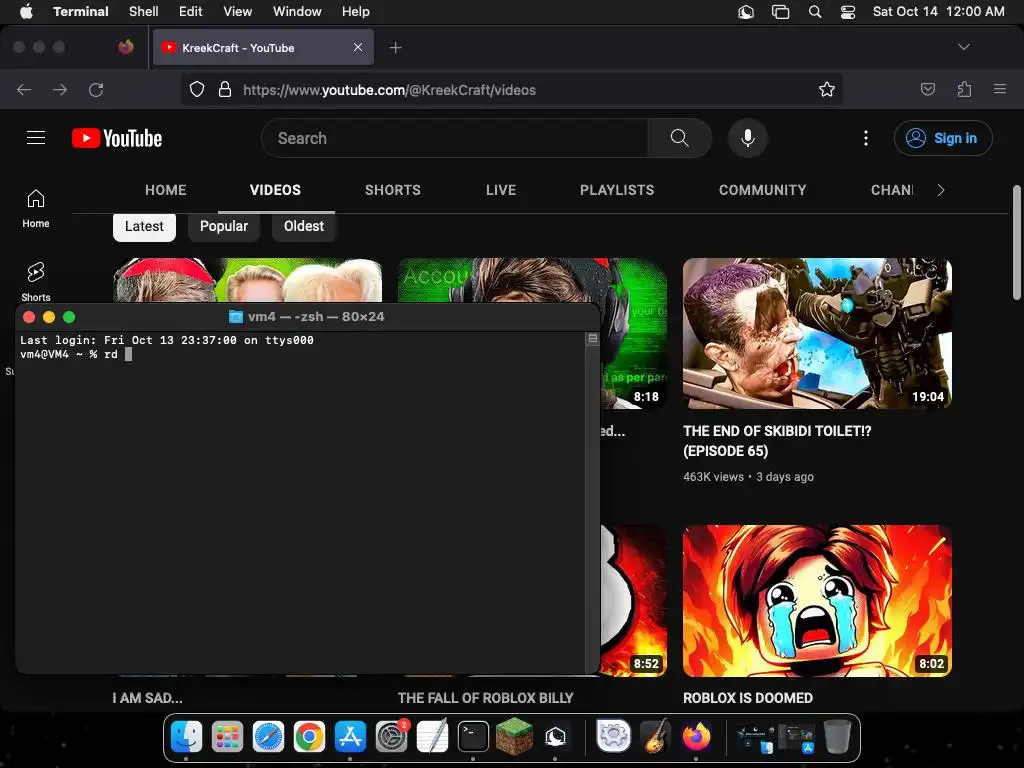Select the Popular sort chip
The width and height of the screenshot is (1024, 768).
tap(224, 227)
